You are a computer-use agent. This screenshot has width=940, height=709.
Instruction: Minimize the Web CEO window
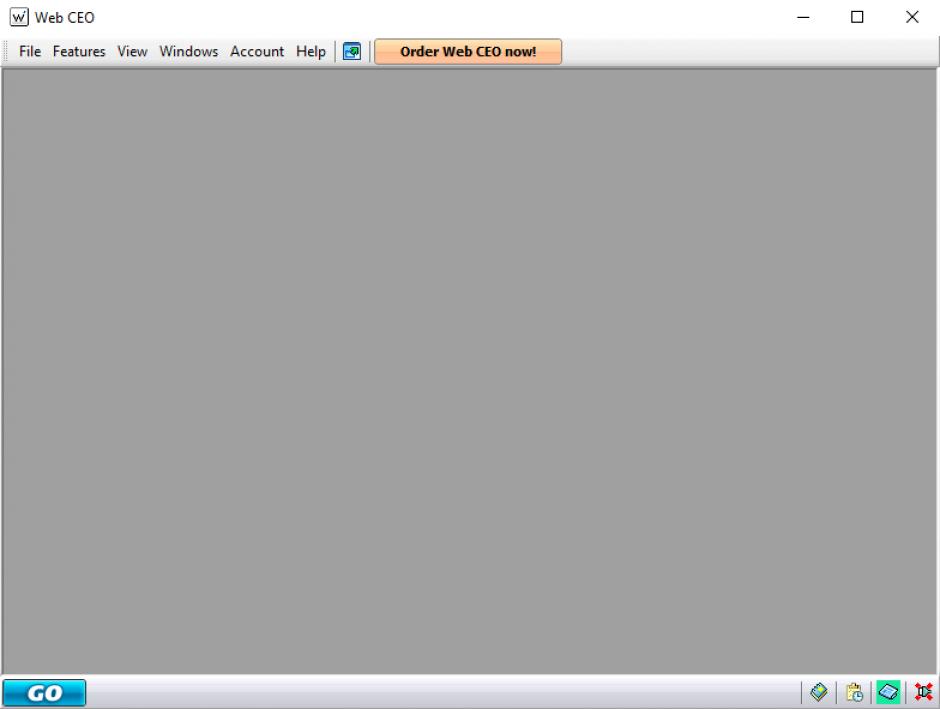tap(803, 17)
